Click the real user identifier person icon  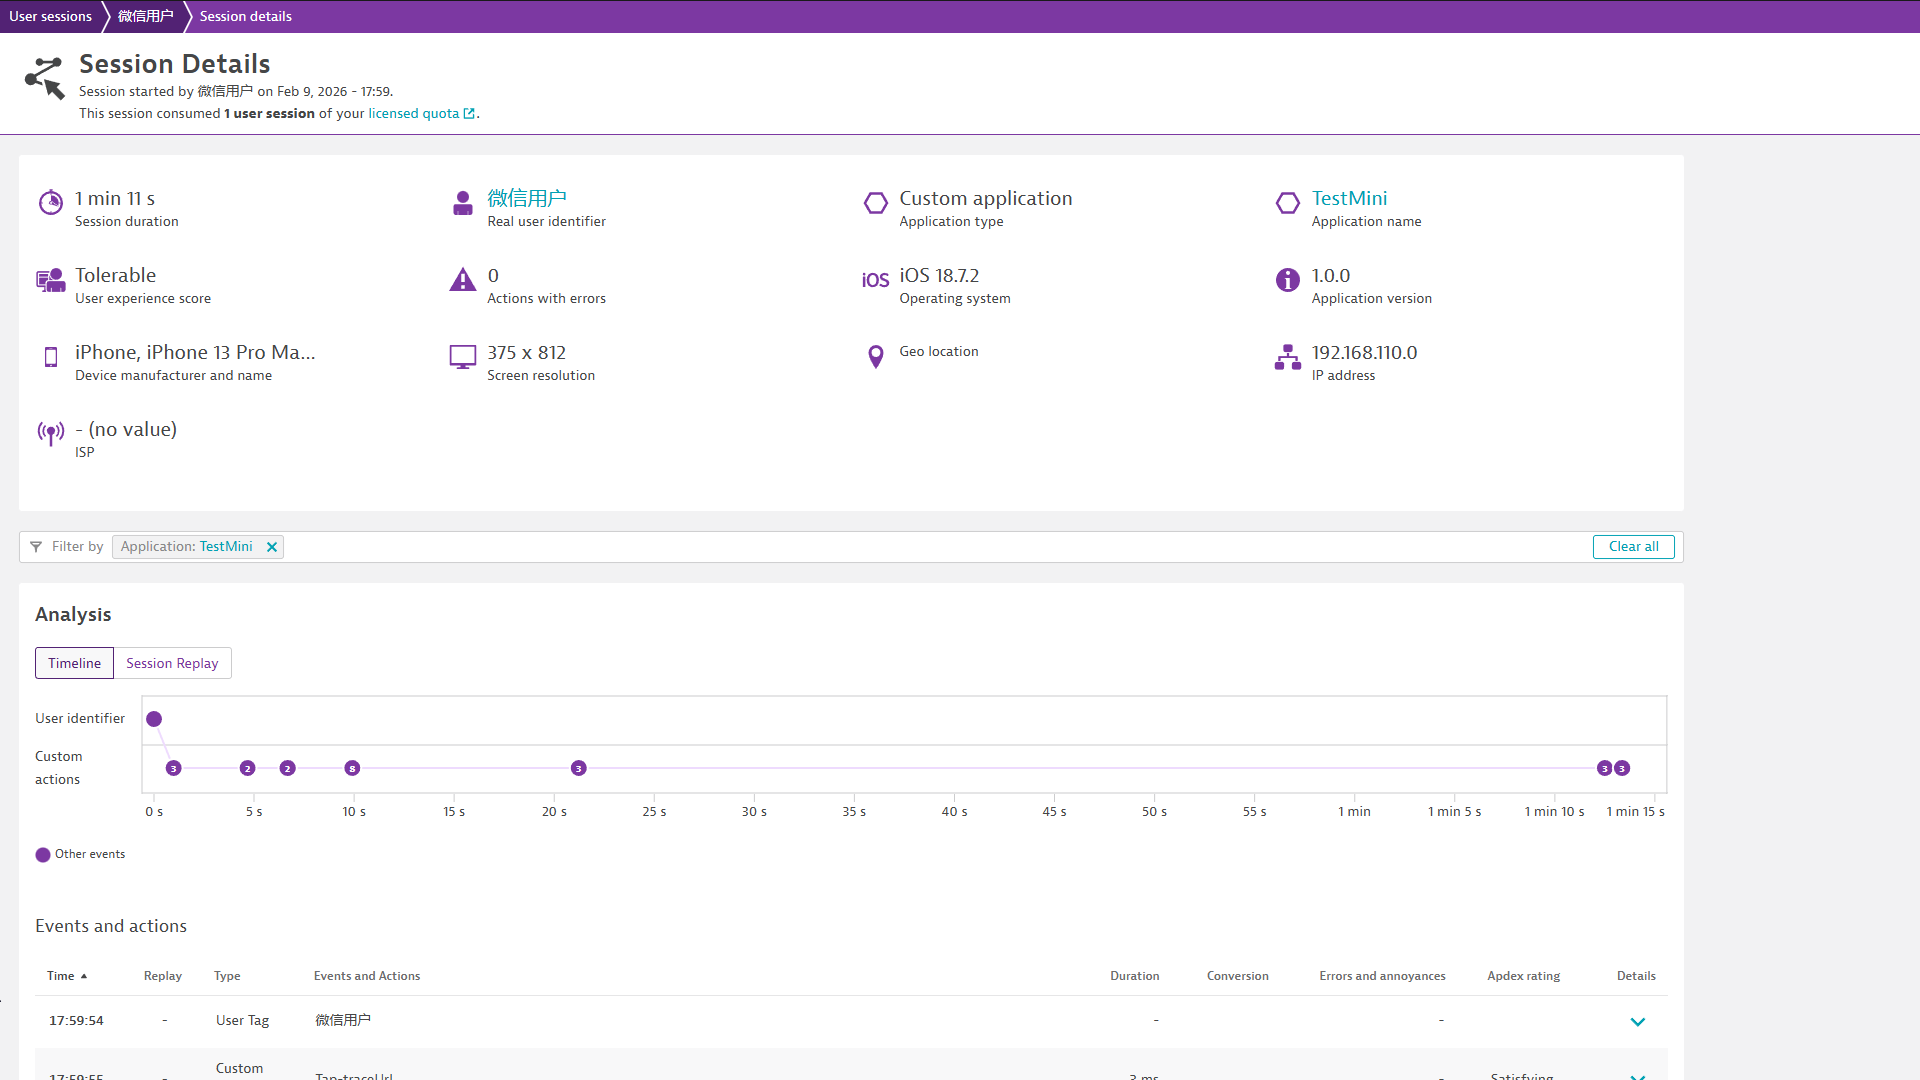tap(462, 203)
